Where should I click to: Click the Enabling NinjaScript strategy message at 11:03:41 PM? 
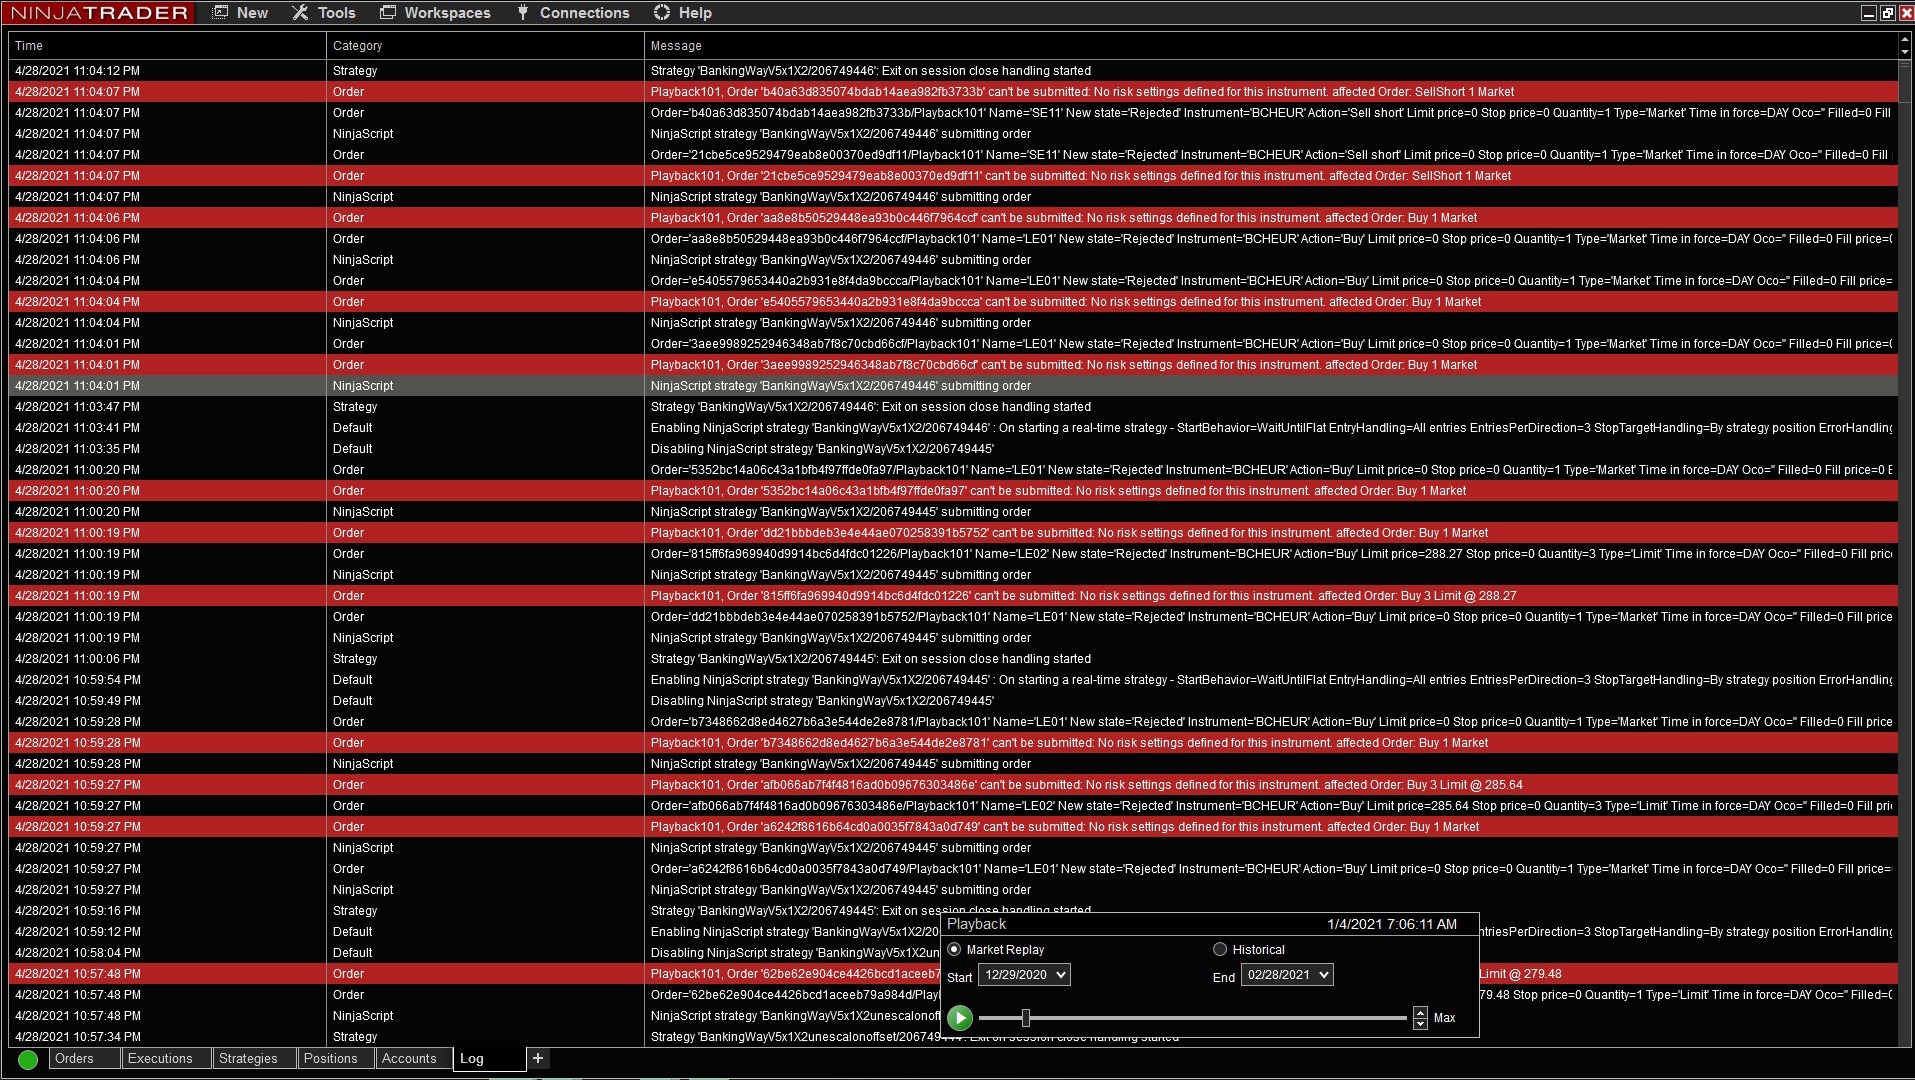pos(1271,428)
